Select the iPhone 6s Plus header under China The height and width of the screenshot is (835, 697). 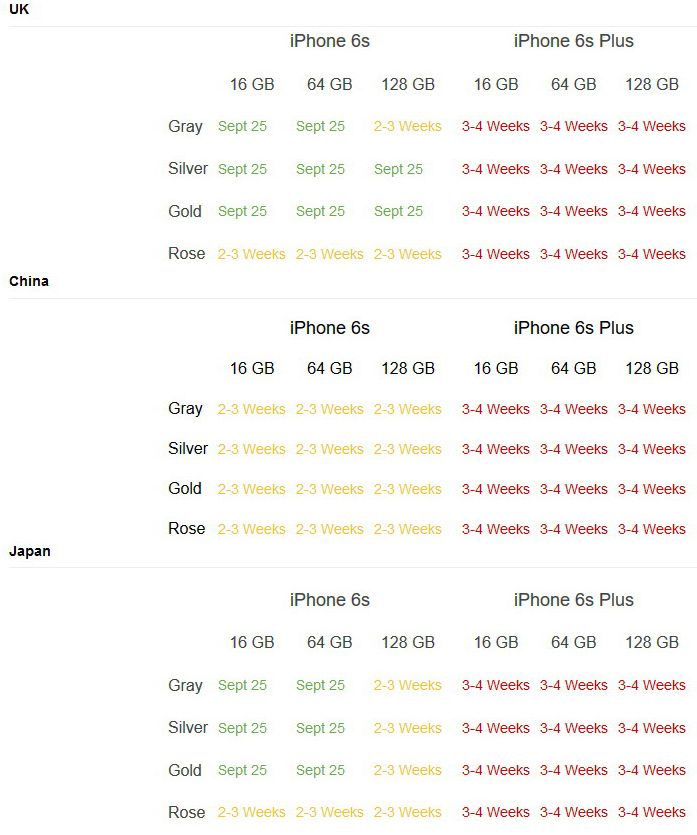coord(574,328)
